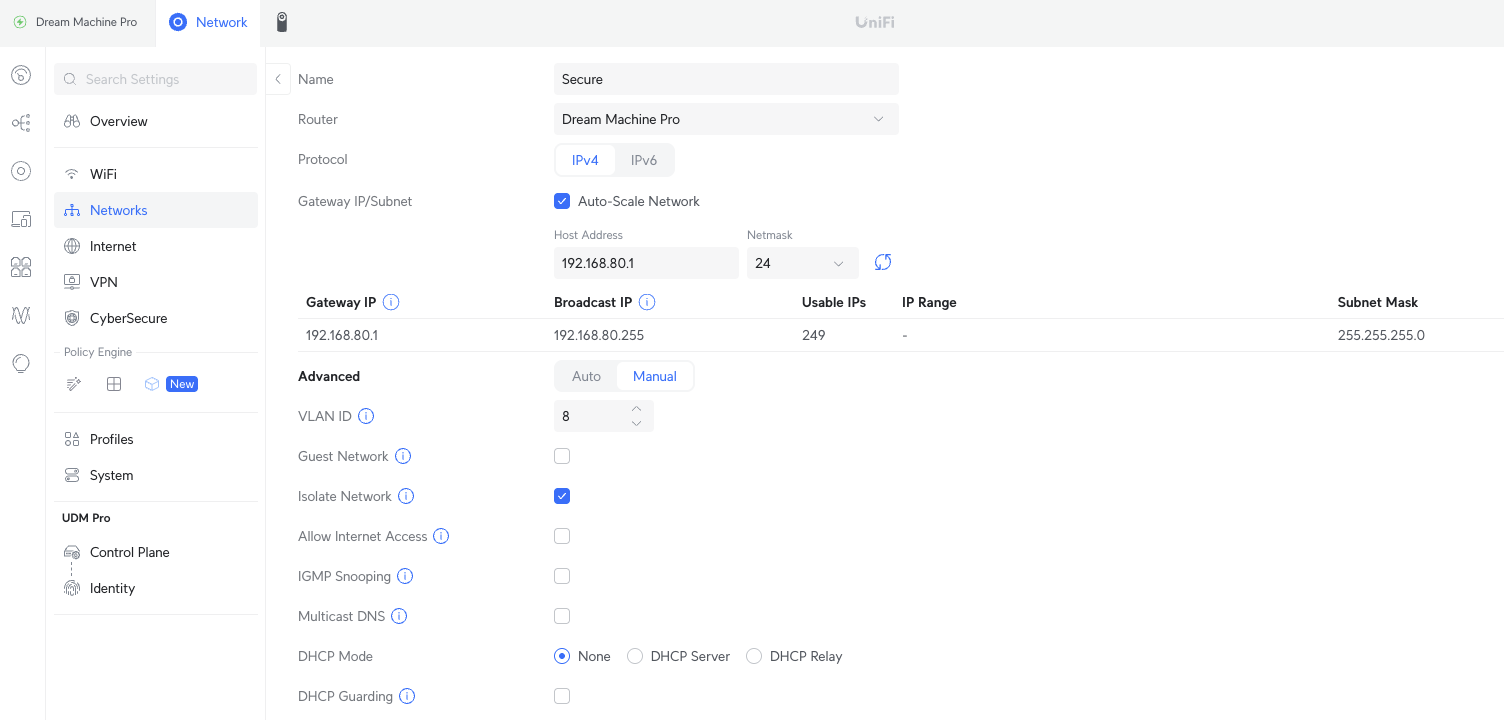1504x720 pixels.
Task: Select the DHCP Server radio option
Action: 635,656
